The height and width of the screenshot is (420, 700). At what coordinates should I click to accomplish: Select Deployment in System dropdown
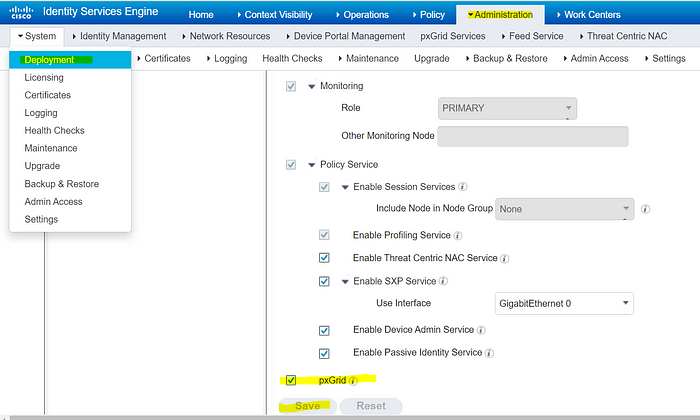70,60
